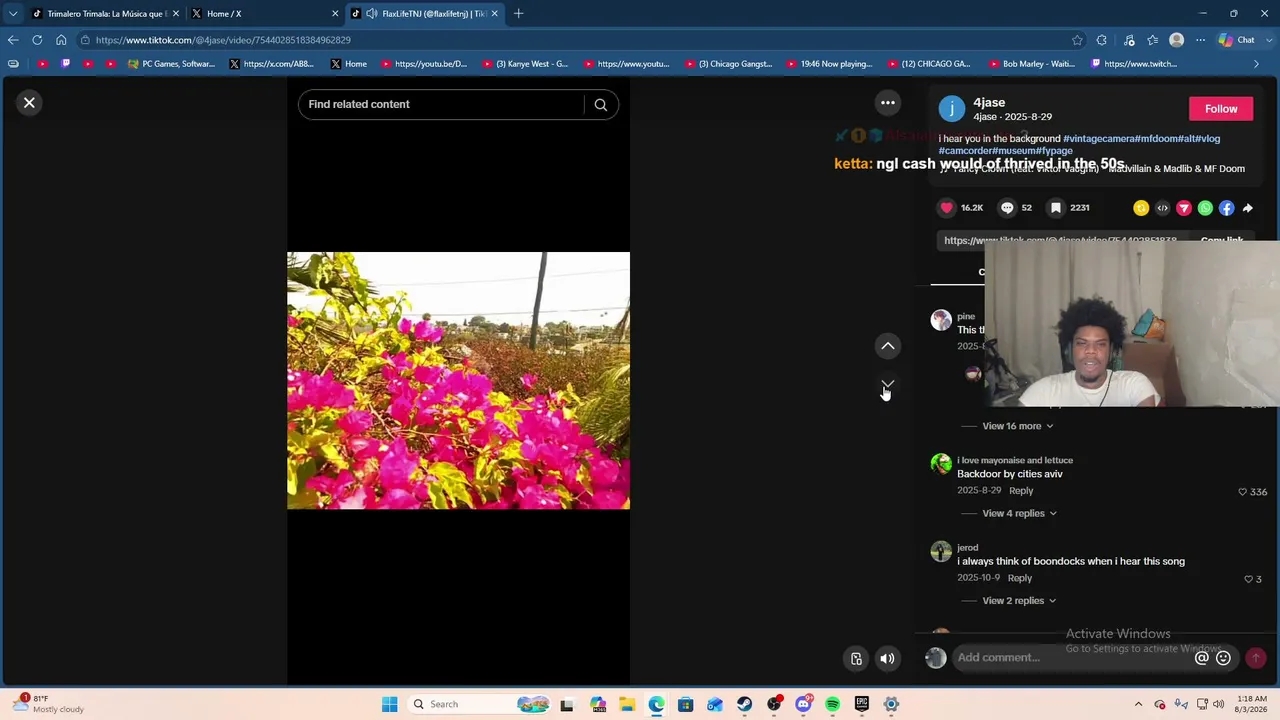The width and height of the screenshot is (1280, 720).
Task: Share the video to Facebook
Action: pos(1226,208)
